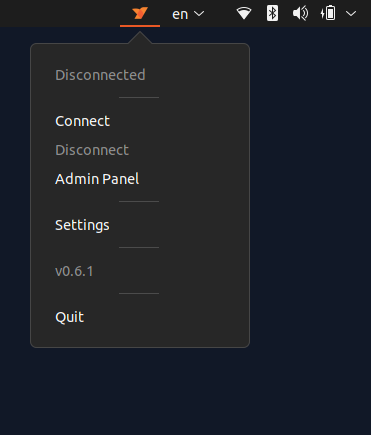This screenshot has width=371, height=435.
Task: Open Settings in the tray menu
Action: 82,225
